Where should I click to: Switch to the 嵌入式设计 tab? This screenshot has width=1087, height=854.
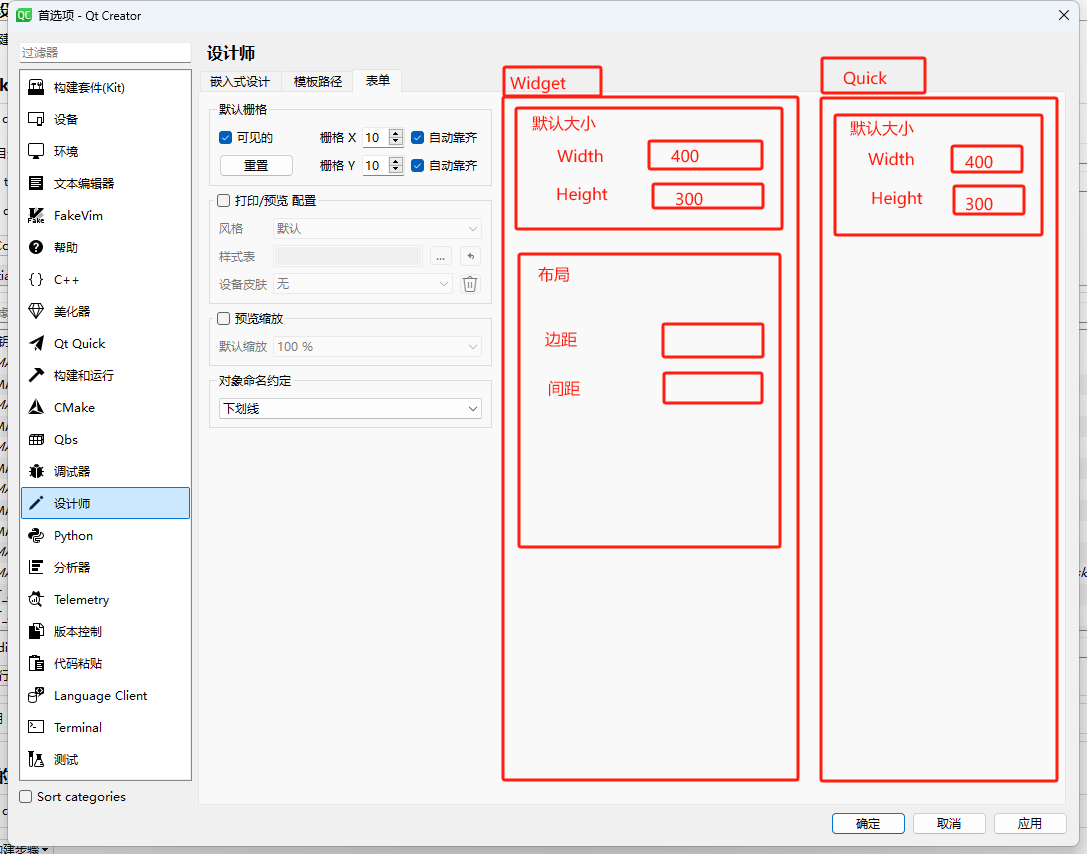pyautogui.click(x=240, y=81)
